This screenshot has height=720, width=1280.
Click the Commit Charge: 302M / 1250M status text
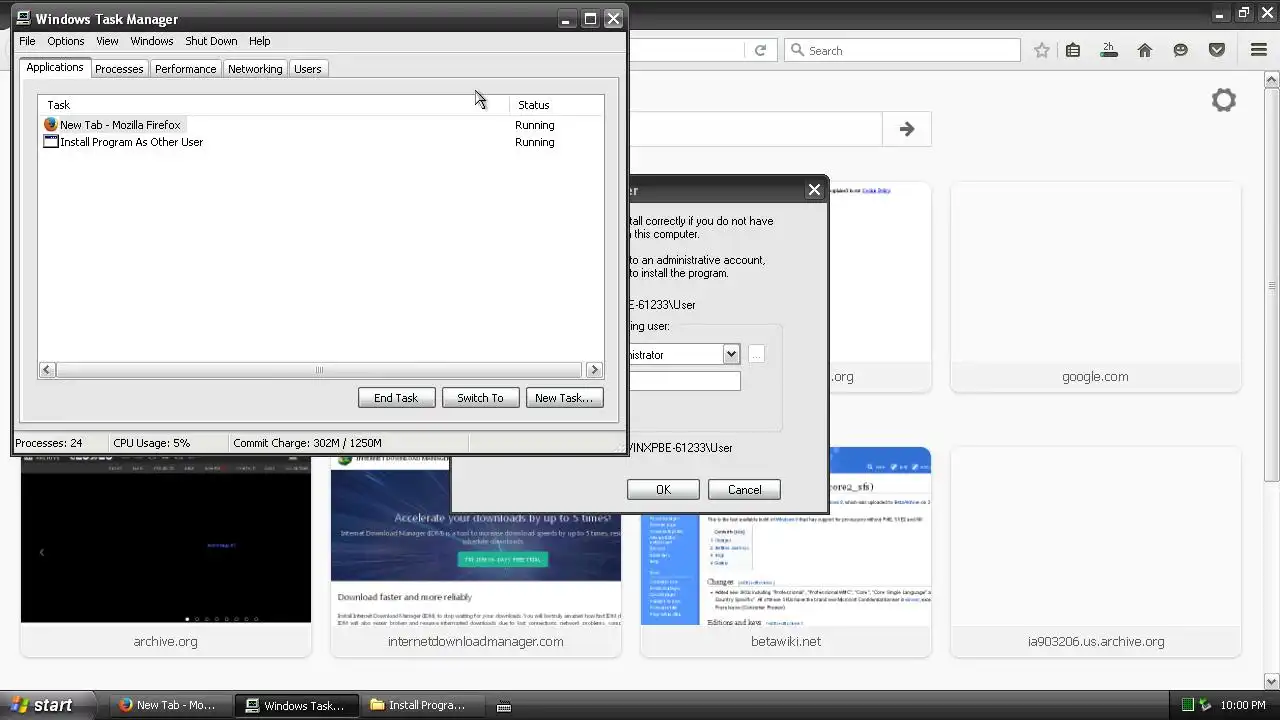[307, 443]
